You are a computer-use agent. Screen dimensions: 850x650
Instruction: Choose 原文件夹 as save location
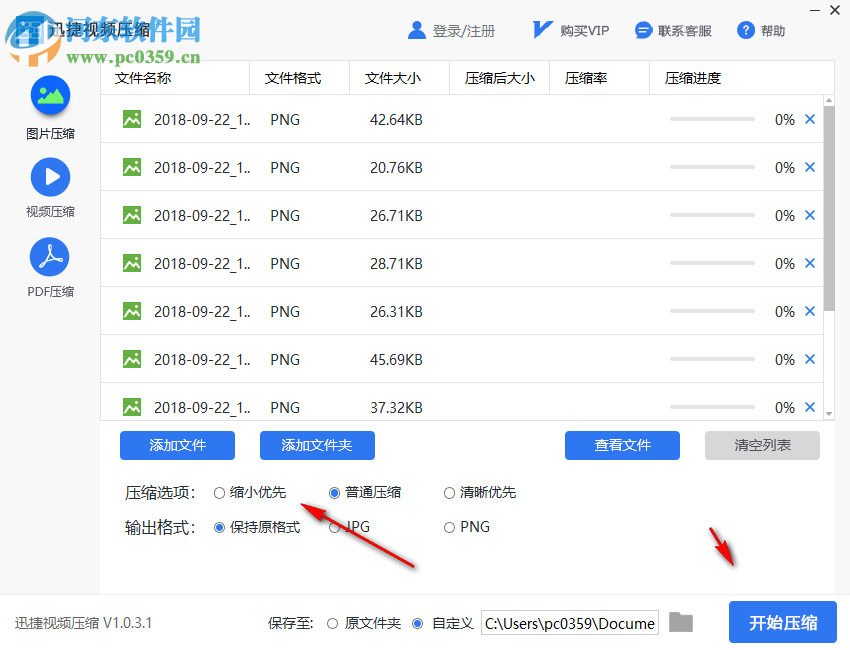331,622
